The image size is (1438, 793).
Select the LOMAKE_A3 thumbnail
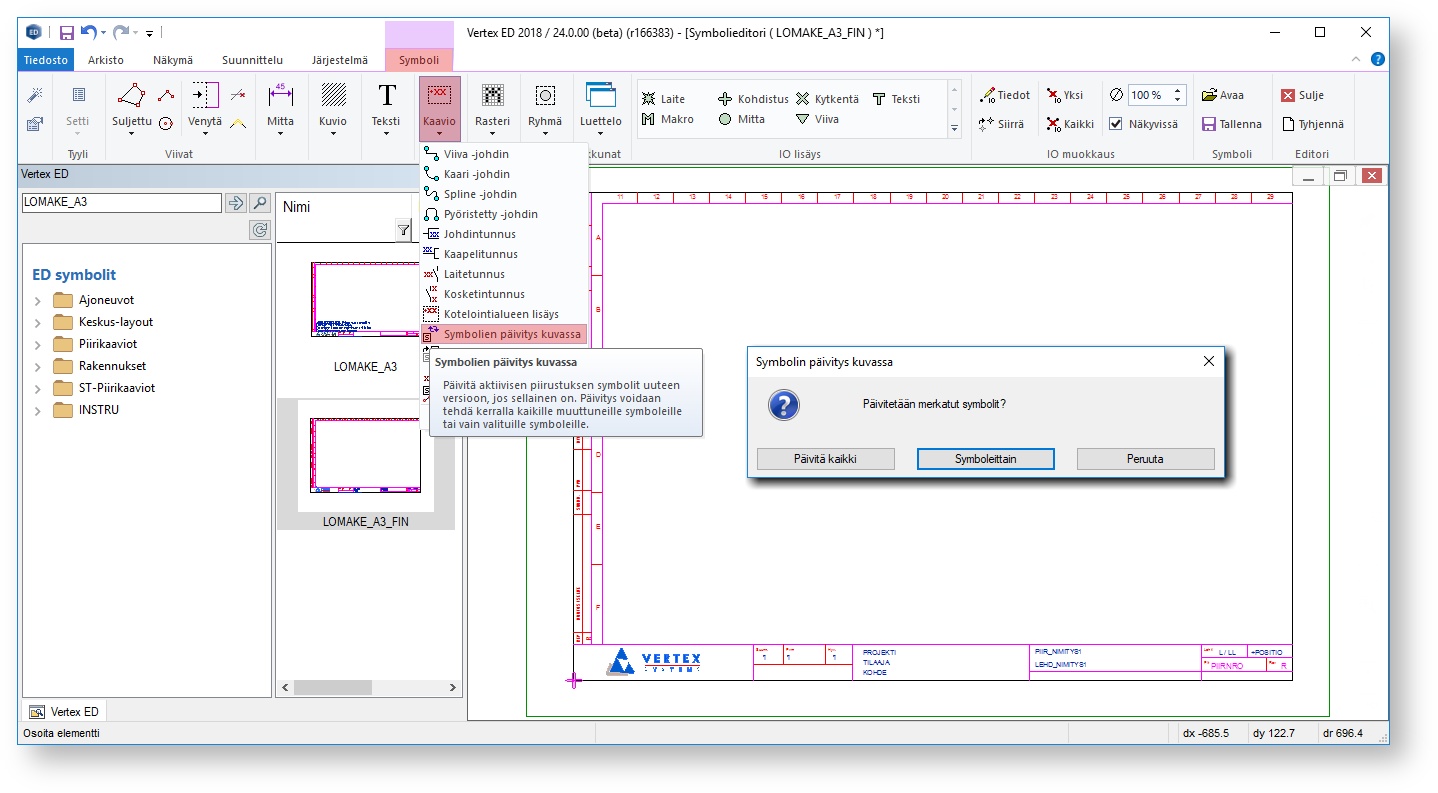click(365, 300)
